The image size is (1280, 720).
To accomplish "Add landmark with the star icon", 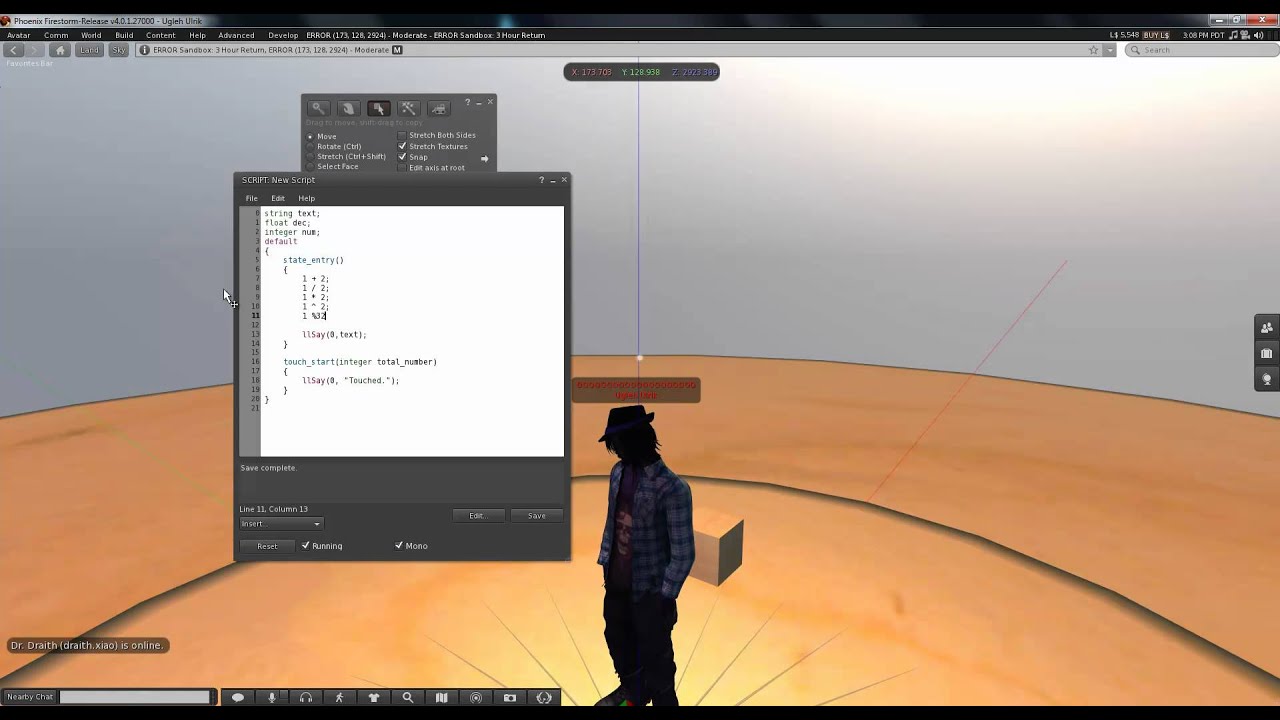I will coord(1093,50).
